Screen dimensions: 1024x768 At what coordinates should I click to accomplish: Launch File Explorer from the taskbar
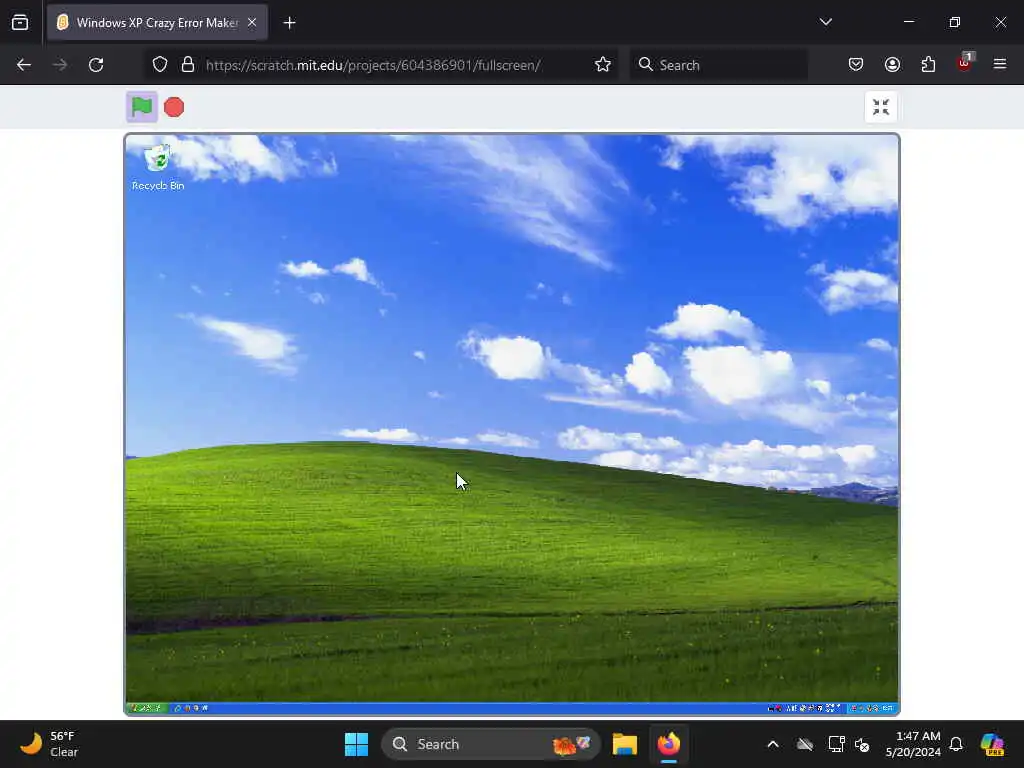[x=625, y=744]
